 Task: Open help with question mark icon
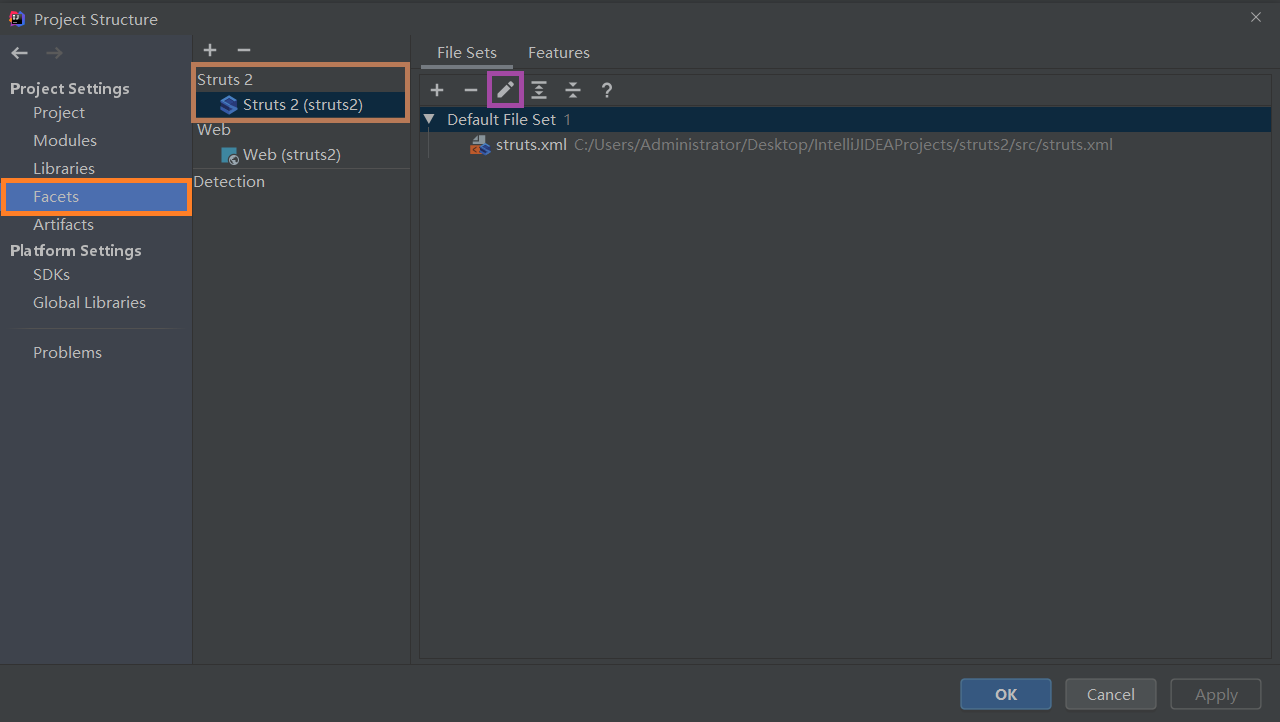pos(607,90)
